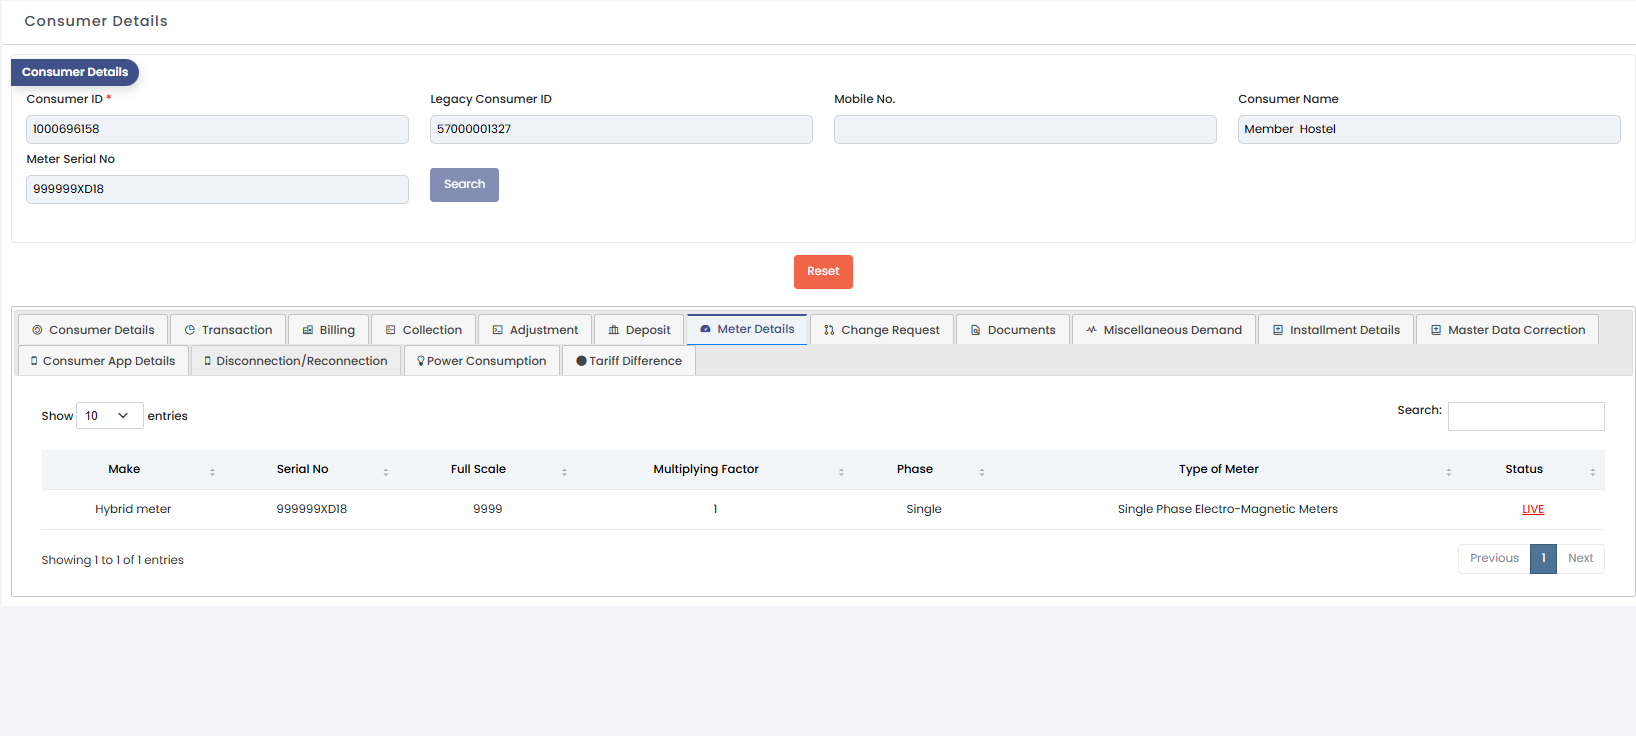
Task: Sort by Status column arrows
Action: (1592, 471)
